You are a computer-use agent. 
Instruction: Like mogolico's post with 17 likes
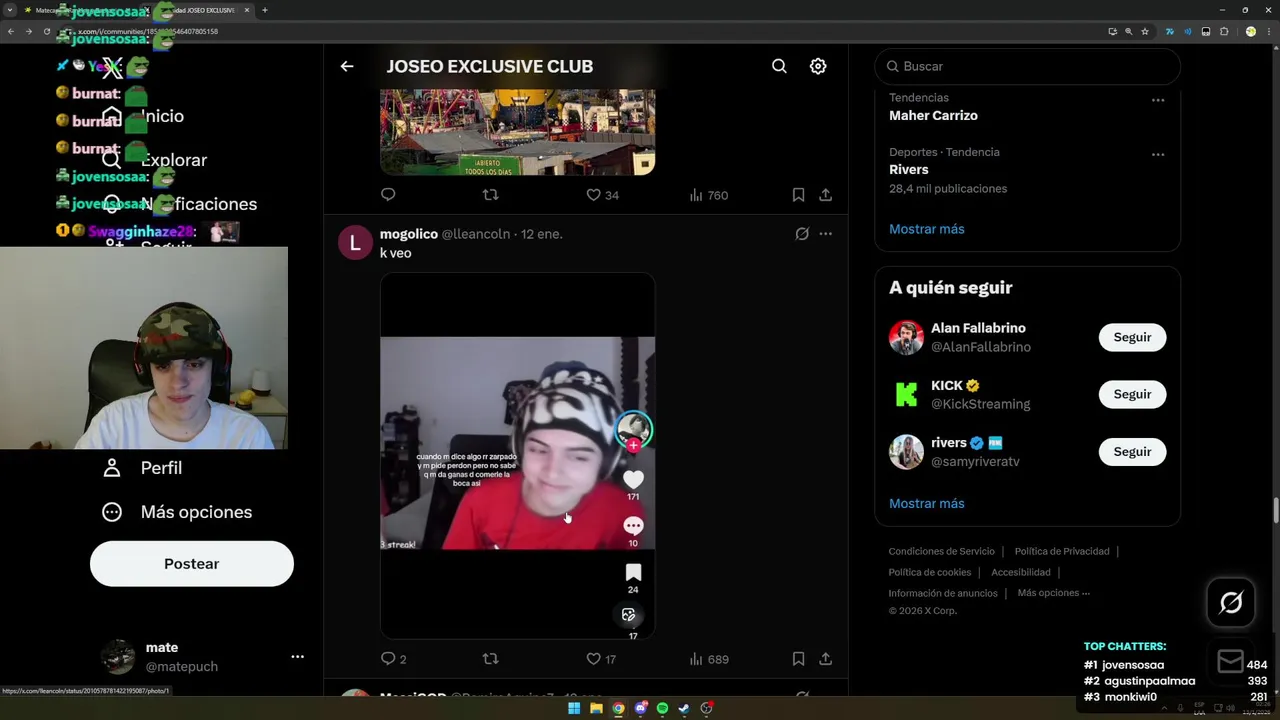(601, 659)
